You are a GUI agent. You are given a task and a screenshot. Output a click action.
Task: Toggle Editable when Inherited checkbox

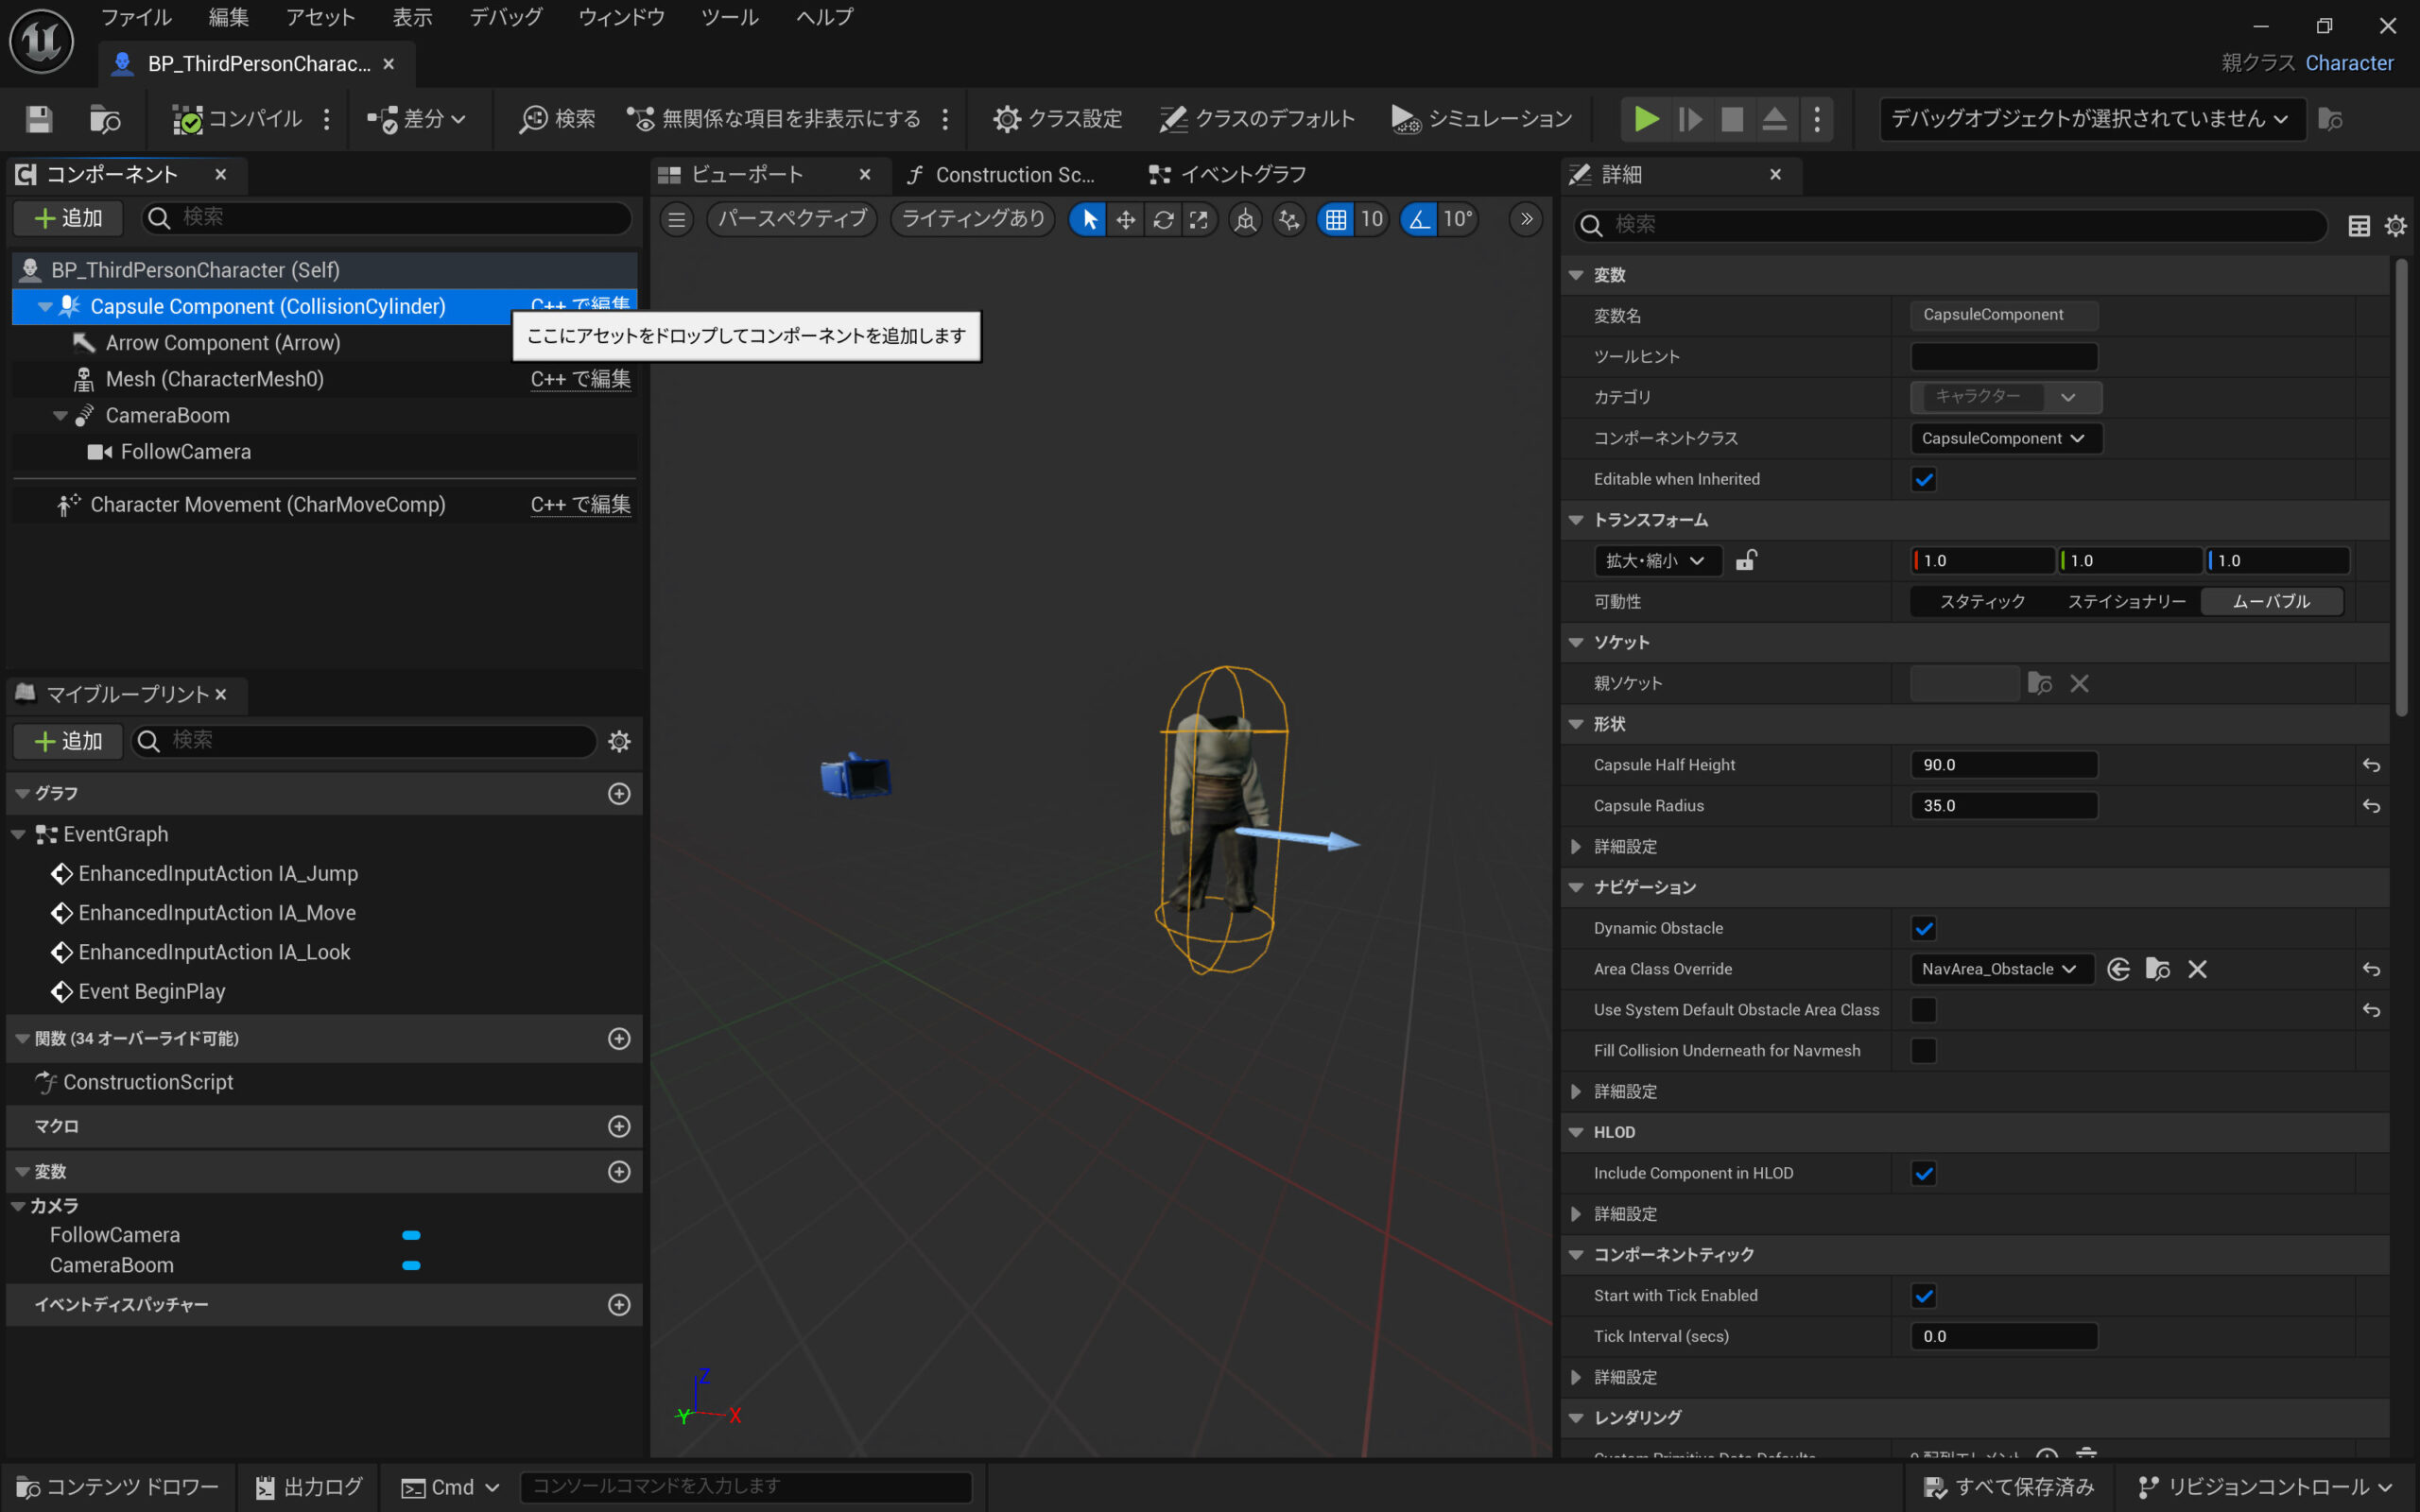pos(1923,479)
